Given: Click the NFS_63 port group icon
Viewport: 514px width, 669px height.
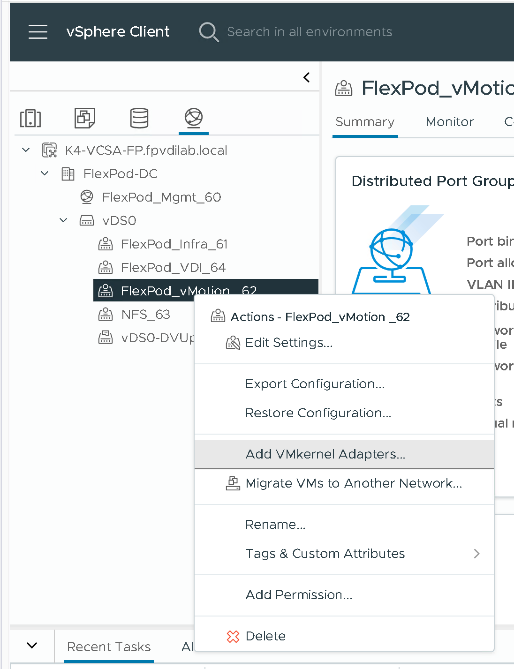Looking at the screenshot, I should click(105, 314).
